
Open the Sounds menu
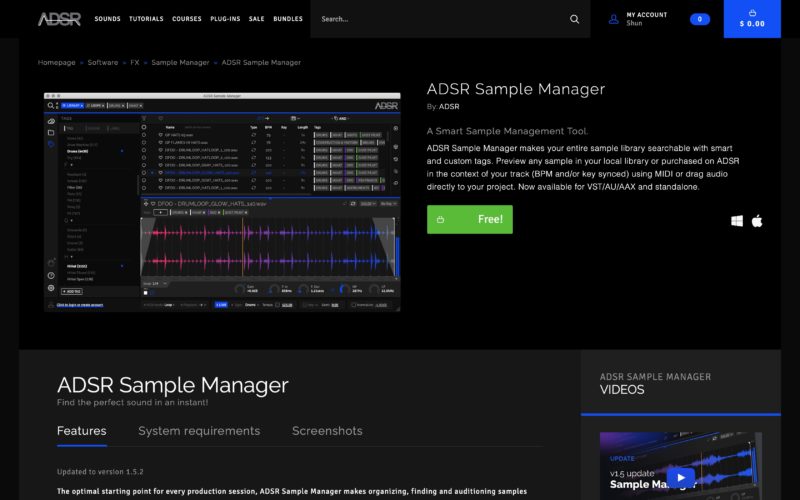point(108,19)
